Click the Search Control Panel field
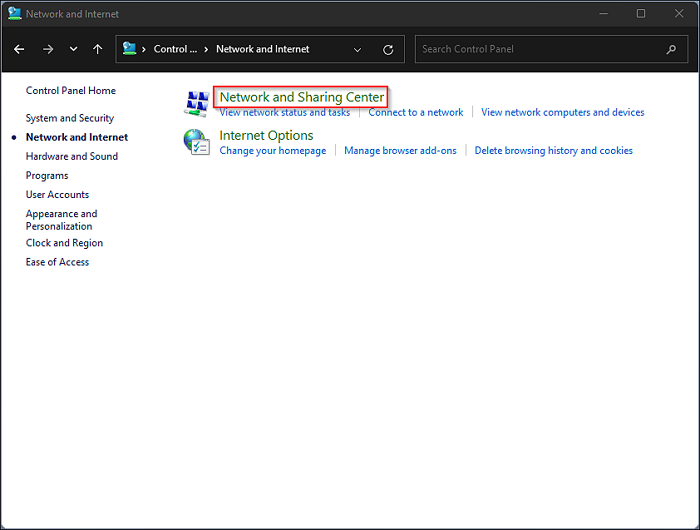 [x=540, y=49]
